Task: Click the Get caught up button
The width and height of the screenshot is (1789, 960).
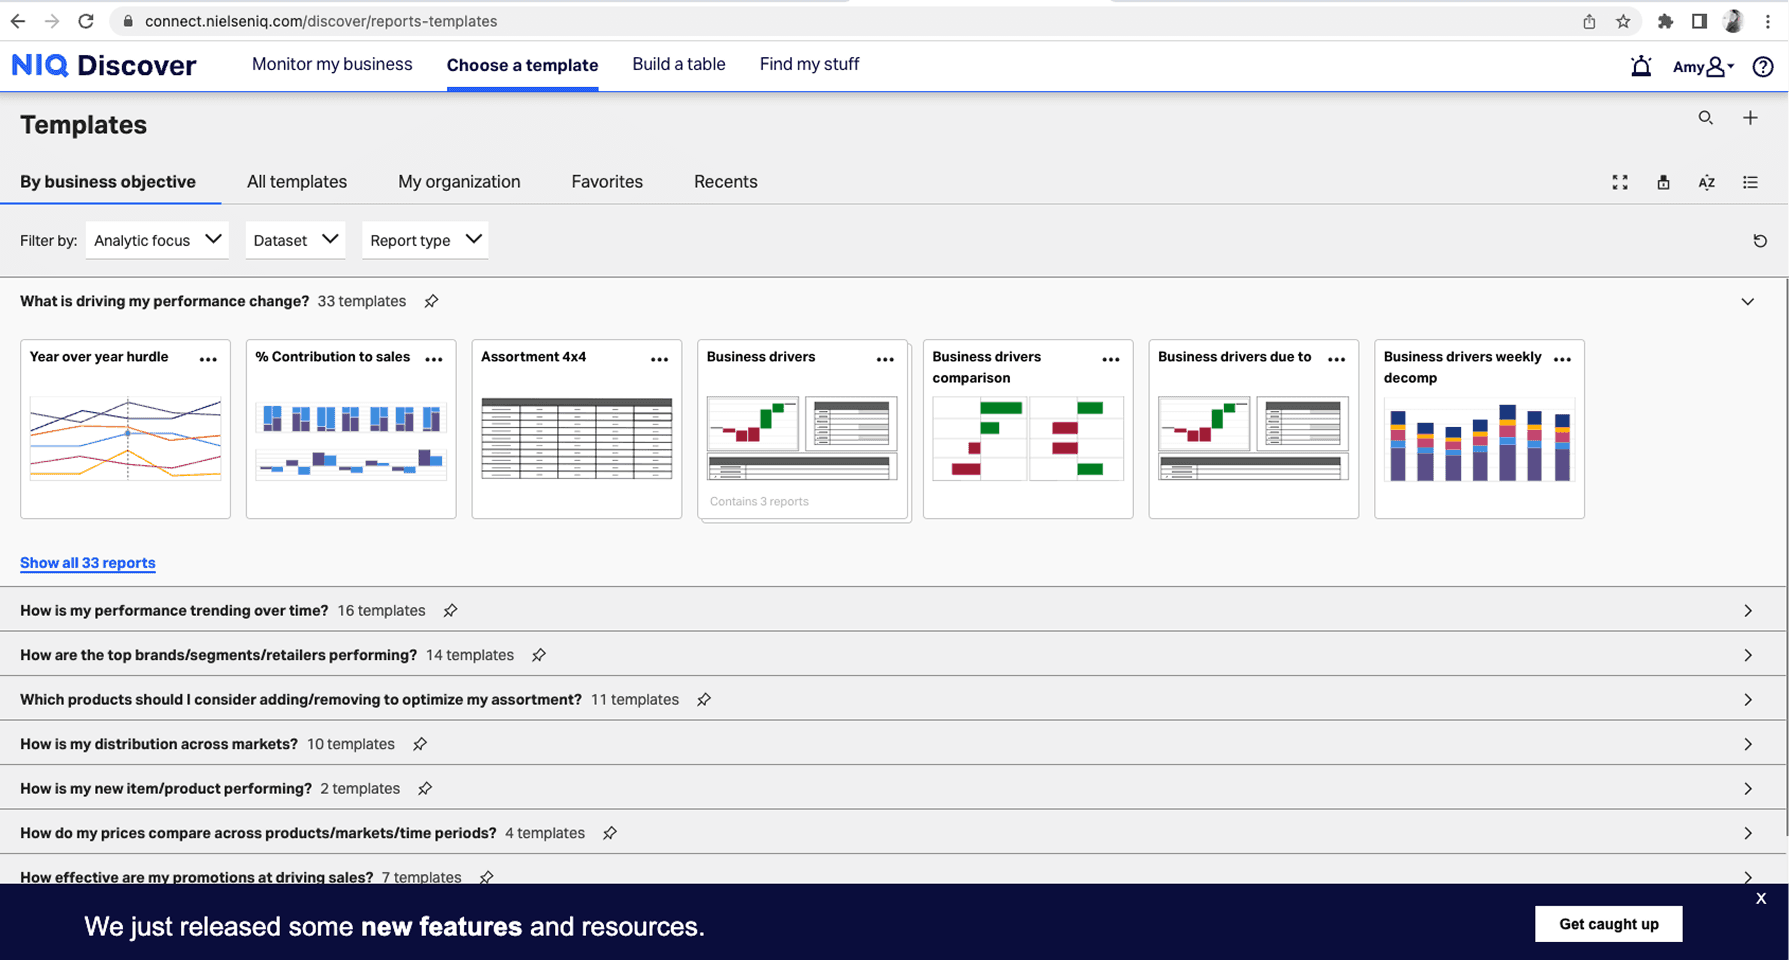Action: [1608, 924]
